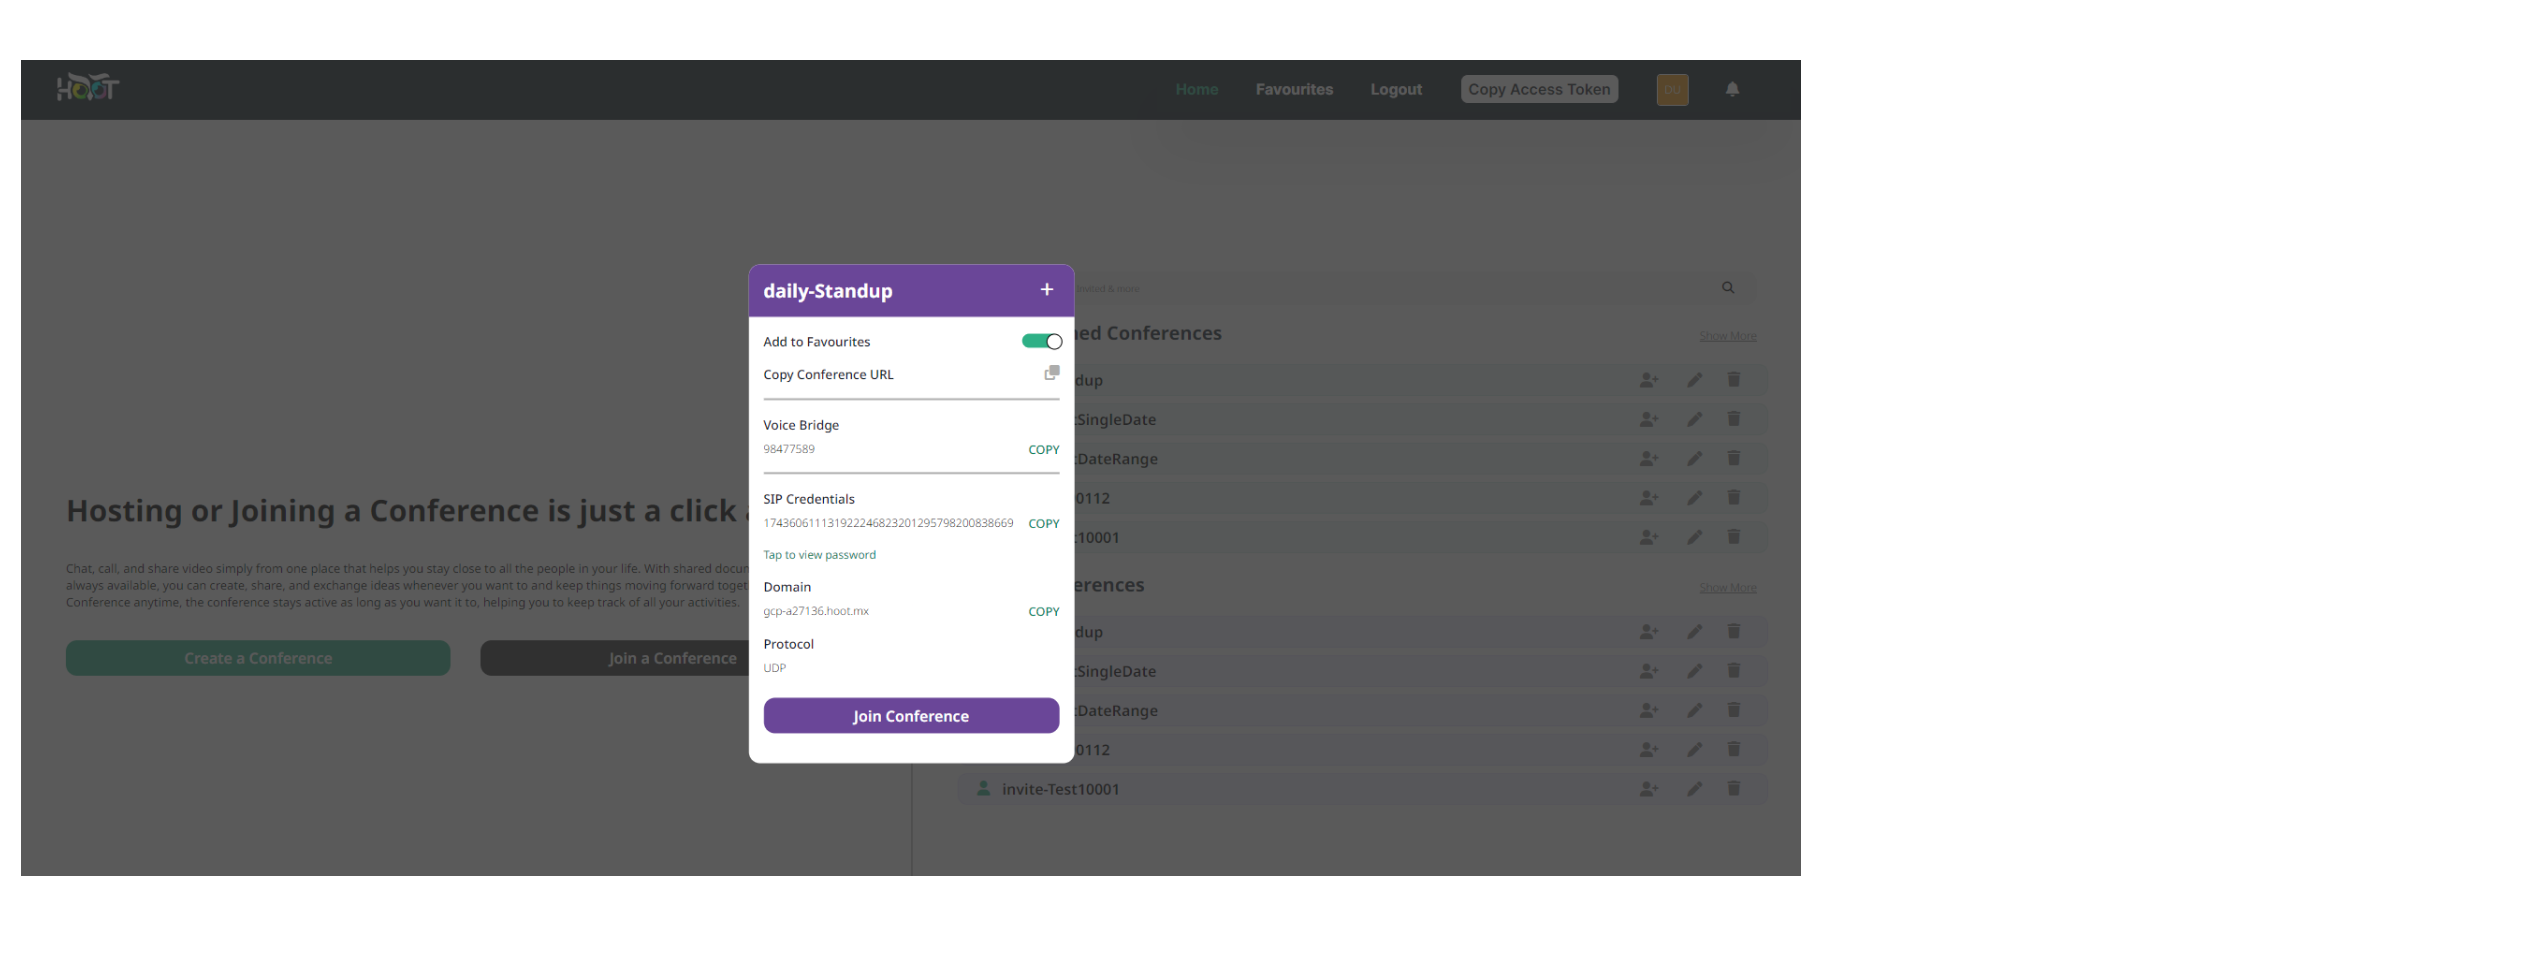Delete the invite-Test10001 conference
This screenshot has width=2541, height=961.
pyautogui.click(x=1734, y=789)
